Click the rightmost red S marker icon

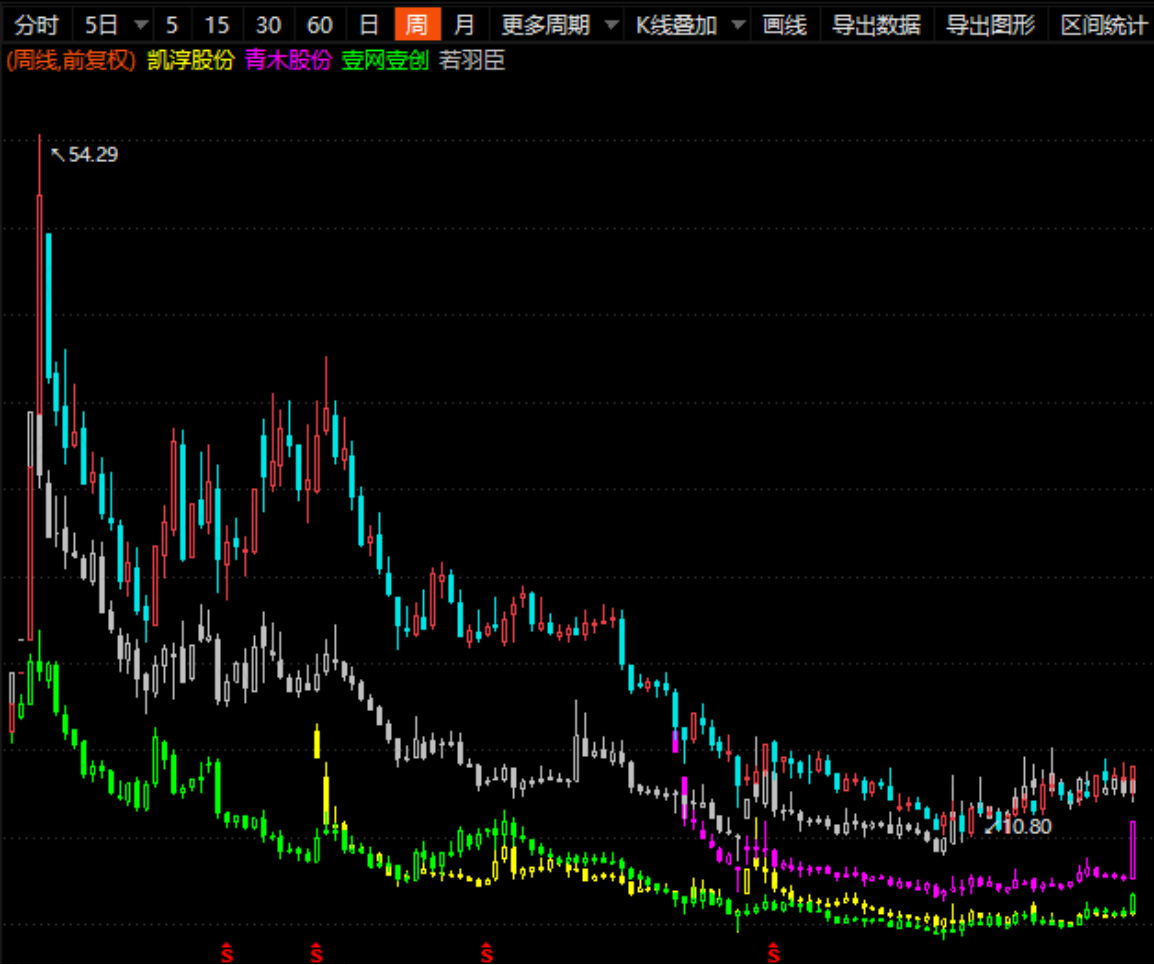click(x=773, y=952)
